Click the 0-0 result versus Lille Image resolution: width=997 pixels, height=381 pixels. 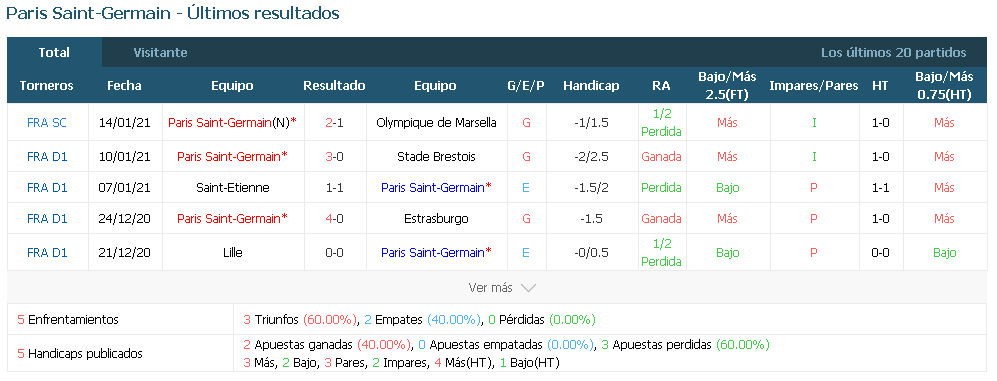tap(334, 253)
